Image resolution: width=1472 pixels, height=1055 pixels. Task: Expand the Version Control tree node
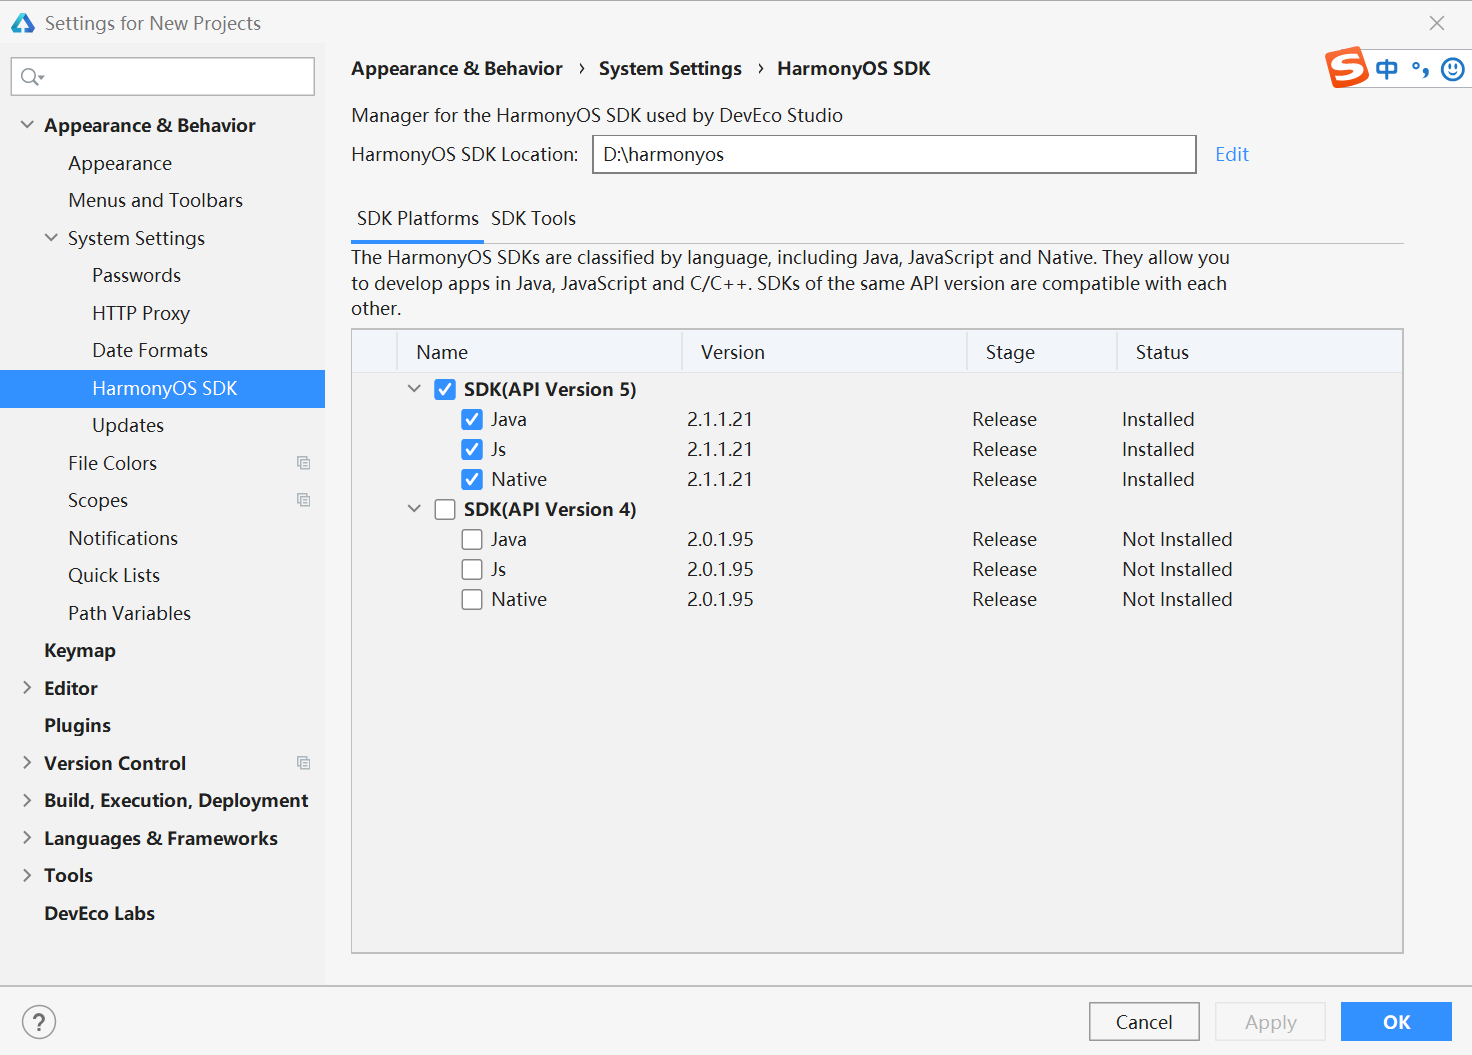click(27, 763)
